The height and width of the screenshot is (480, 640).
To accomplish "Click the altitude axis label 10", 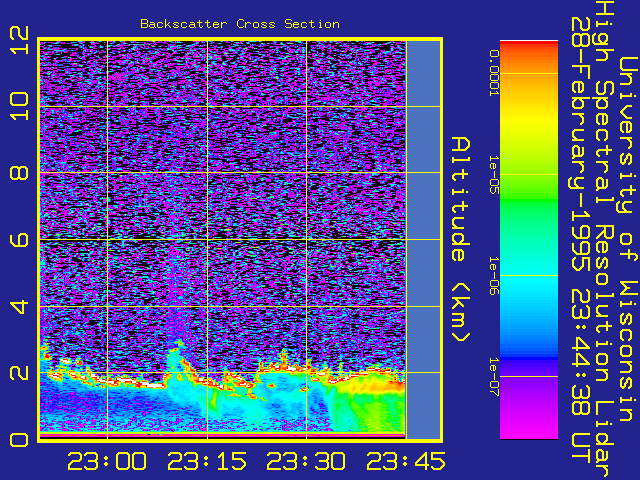I will point(20,106).
